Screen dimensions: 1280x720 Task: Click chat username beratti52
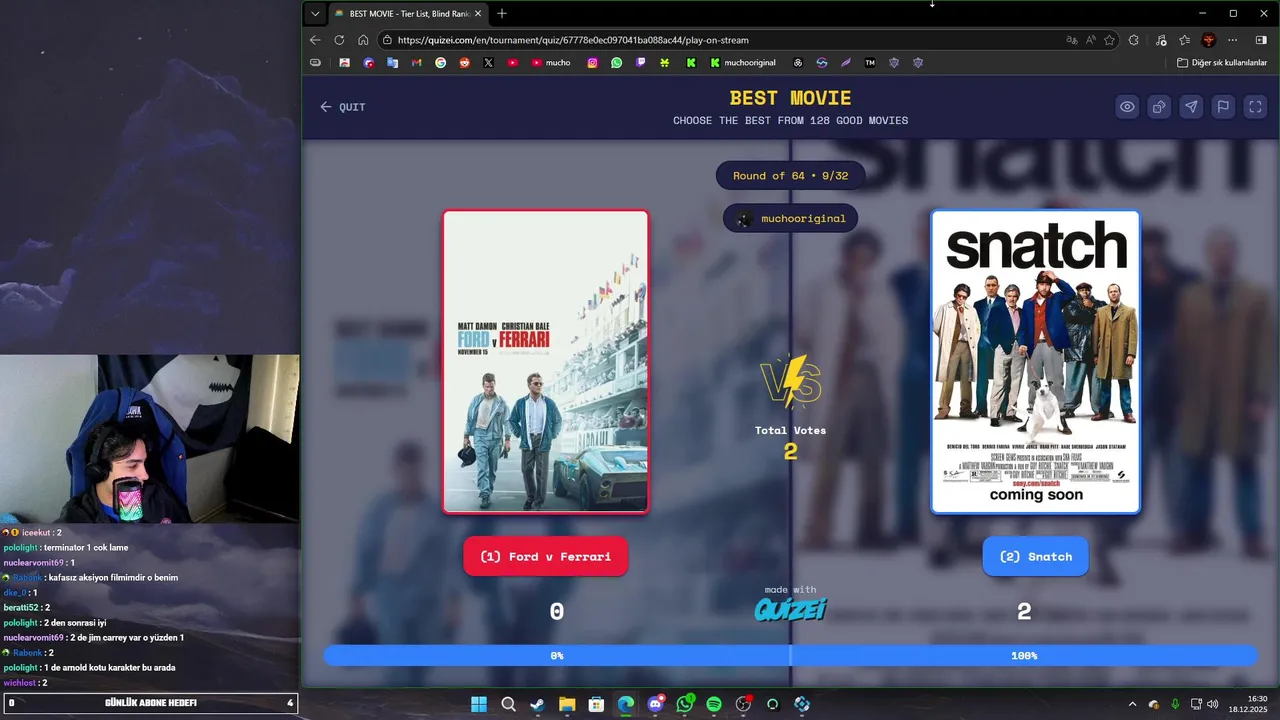coord(19,608)
